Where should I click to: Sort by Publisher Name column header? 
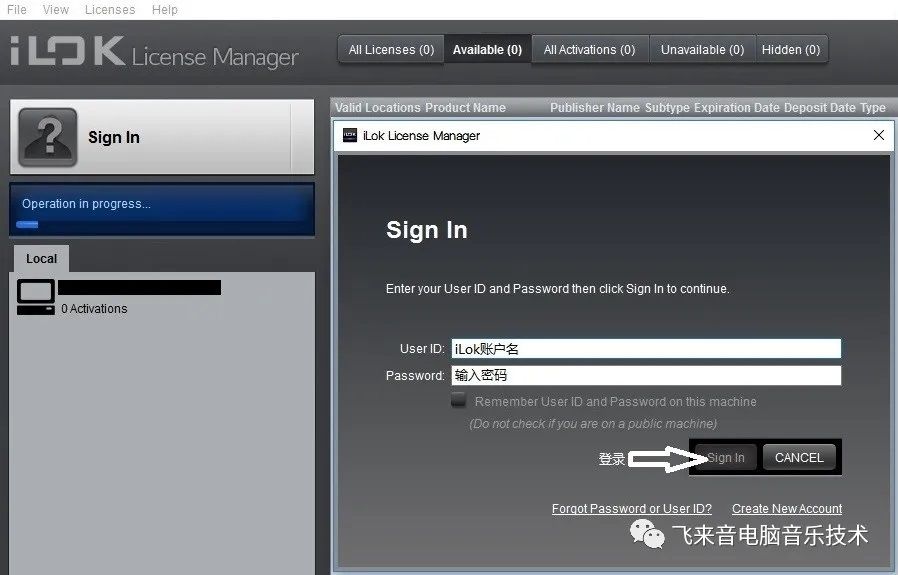594,108
